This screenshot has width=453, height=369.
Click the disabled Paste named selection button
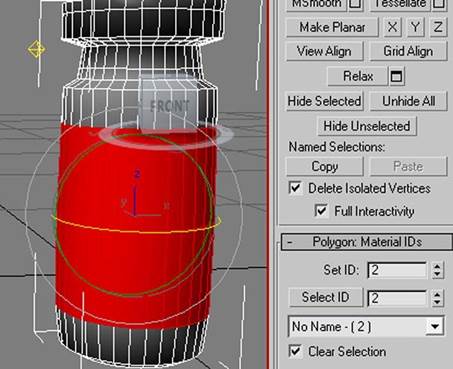408,166
